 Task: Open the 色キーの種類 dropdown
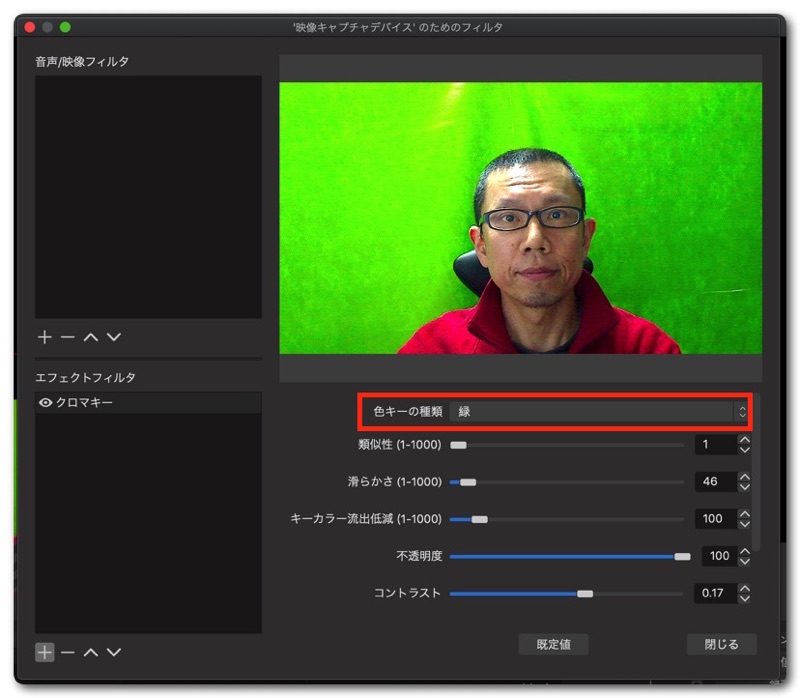[598, 411]
